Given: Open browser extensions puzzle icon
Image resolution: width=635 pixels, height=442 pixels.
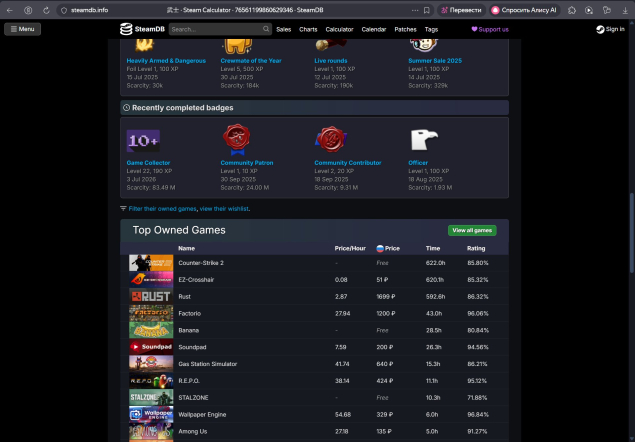Looking at the screenshot, I should coord(572,10).
